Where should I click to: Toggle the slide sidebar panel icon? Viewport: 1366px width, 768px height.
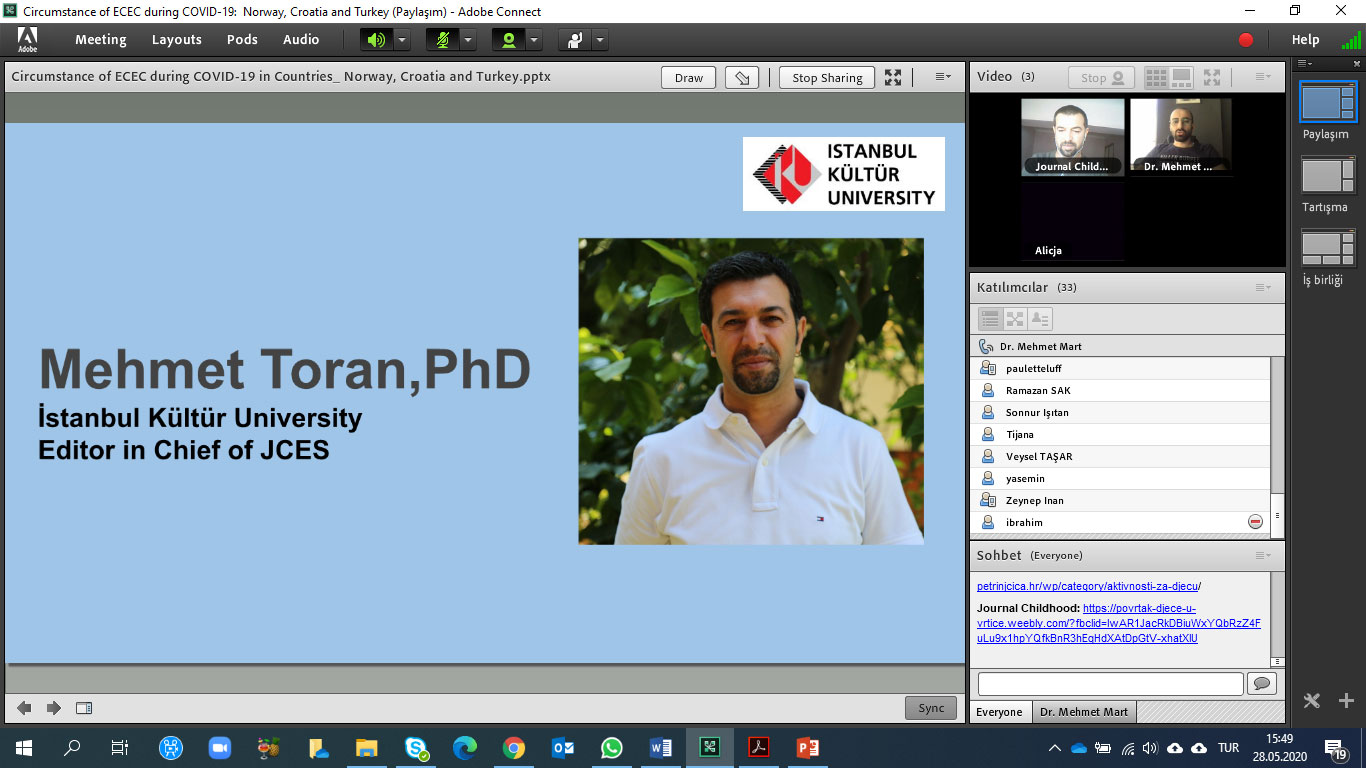point(84,708)
